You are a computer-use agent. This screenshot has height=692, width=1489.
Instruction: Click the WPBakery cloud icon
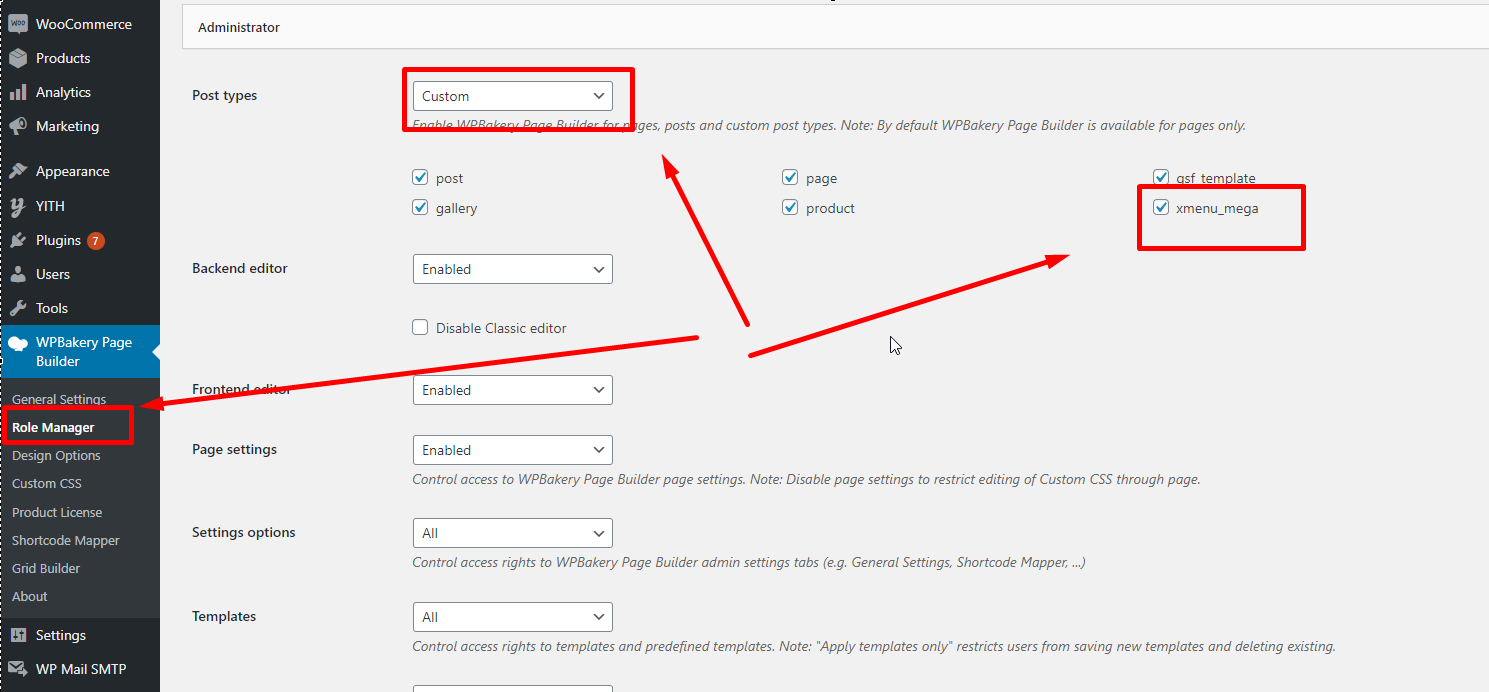coord(18,343)
